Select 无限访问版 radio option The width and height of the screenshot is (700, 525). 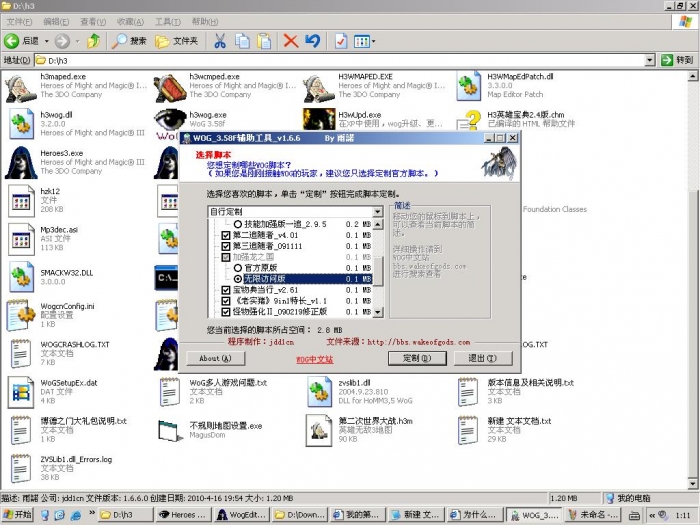pyautogui.click(x=238, y=279)
